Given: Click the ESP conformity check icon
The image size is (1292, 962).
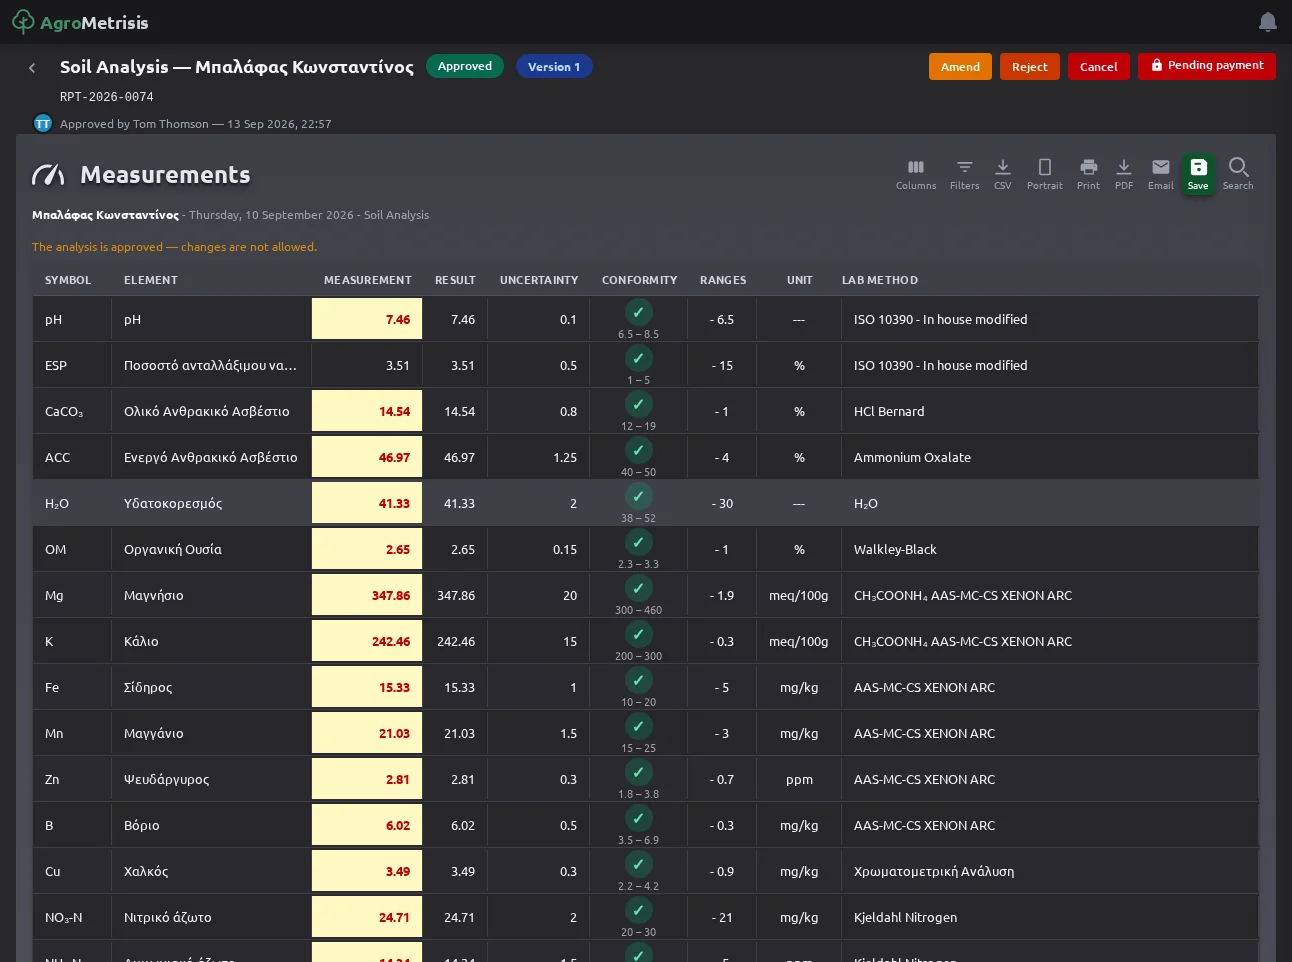Looking at the screenshot, I should pyautogui.click(x=638, y=358).
